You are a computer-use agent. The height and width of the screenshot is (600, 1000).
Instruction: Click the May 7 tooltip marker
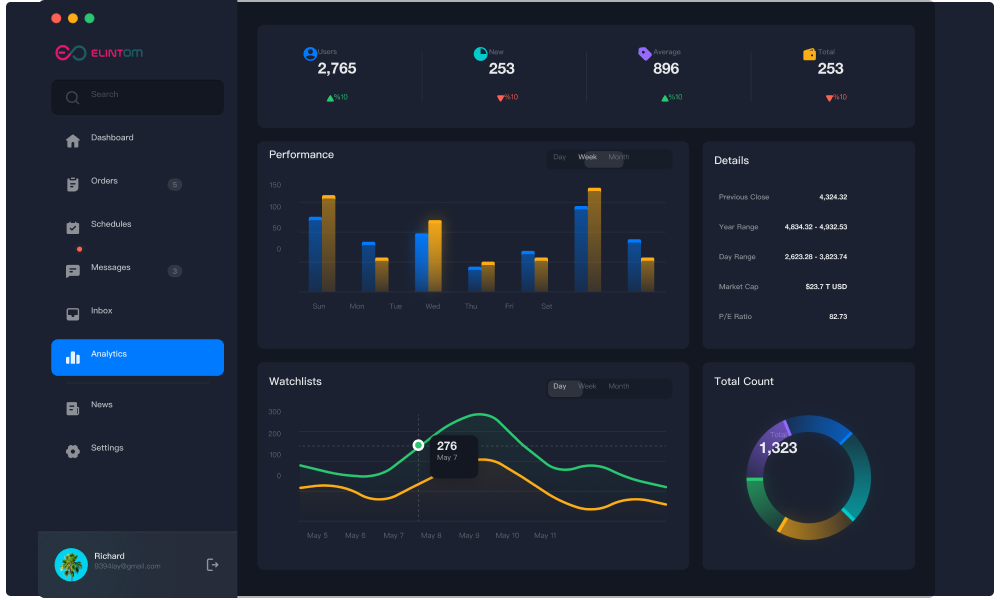point(418,445)
